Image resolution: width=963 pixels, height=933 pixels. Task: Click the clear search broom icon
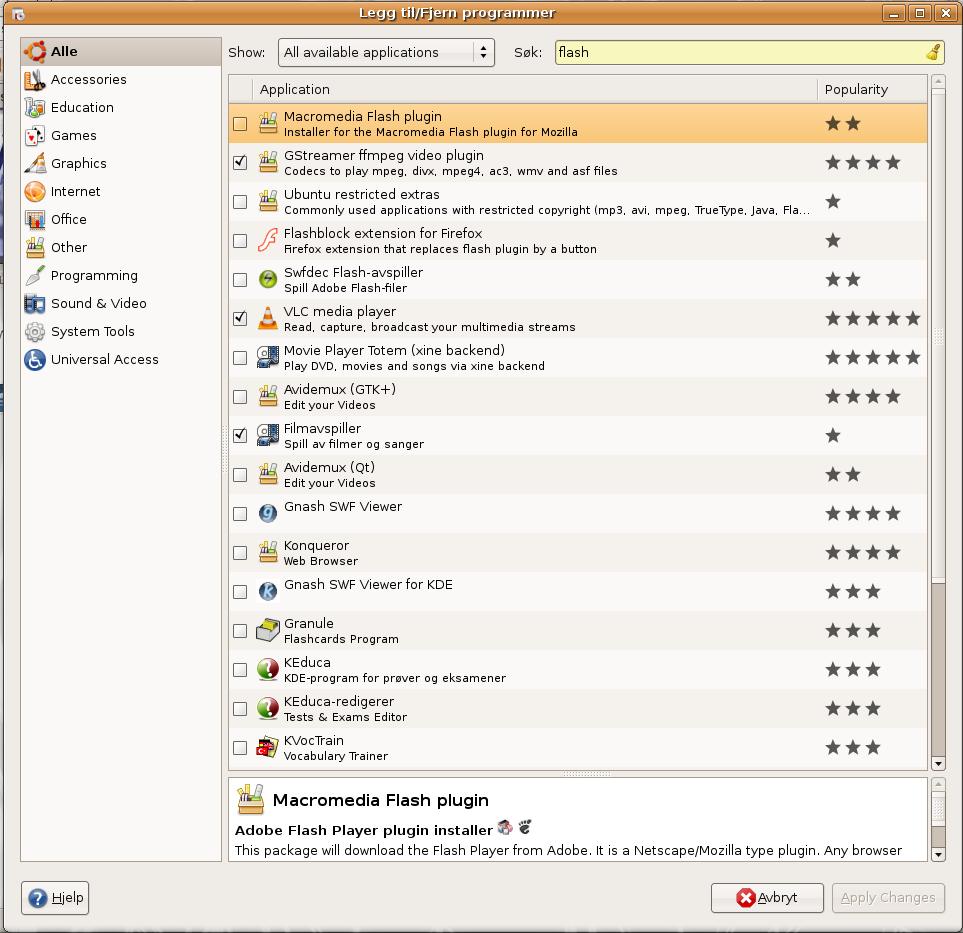click(933, 52)
